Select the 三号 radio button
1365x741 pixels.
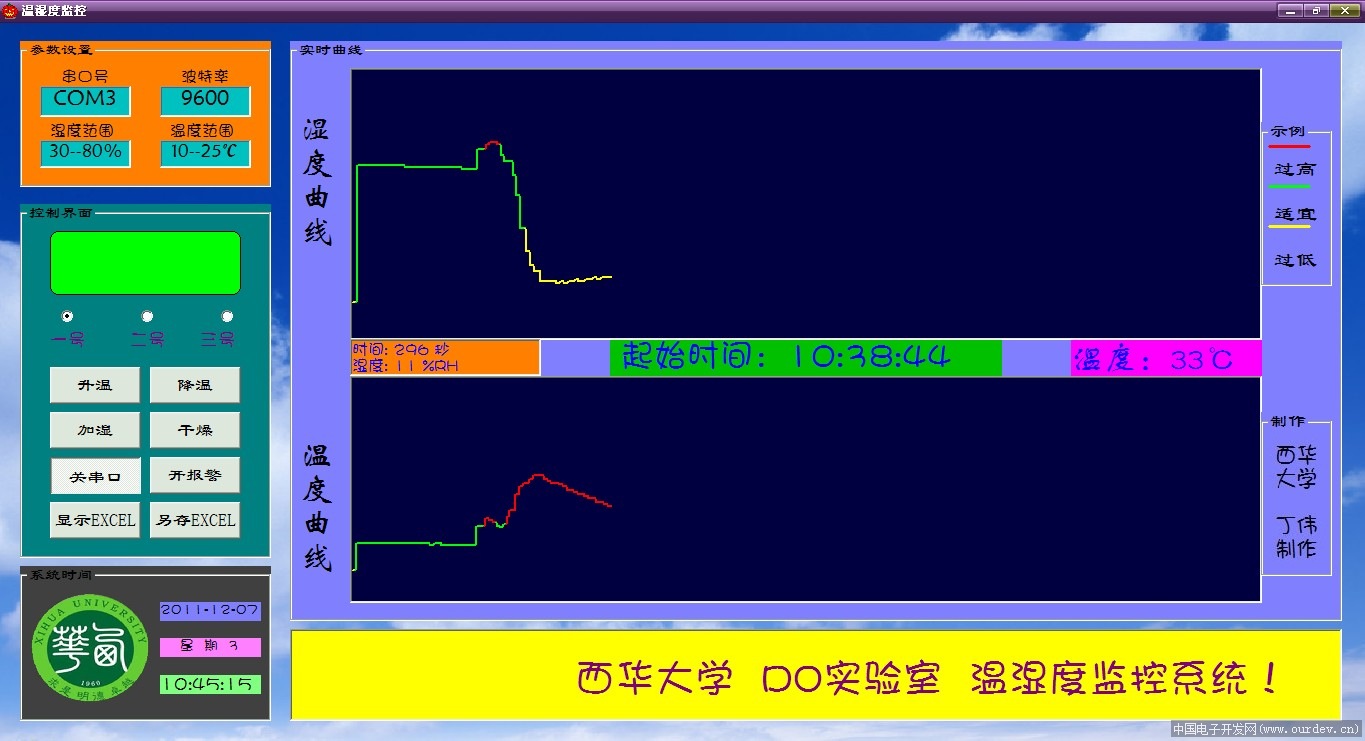click(x=227, y=316)
